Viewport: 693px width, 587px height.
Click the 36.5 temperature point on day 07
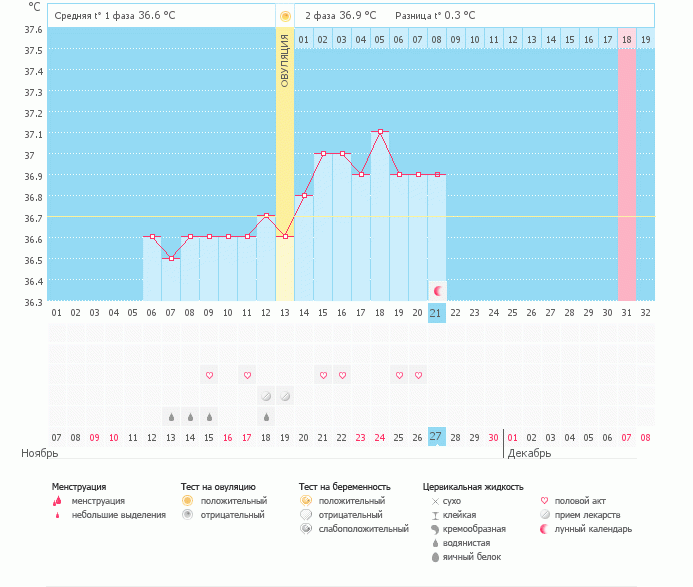(x=171, y=258)
